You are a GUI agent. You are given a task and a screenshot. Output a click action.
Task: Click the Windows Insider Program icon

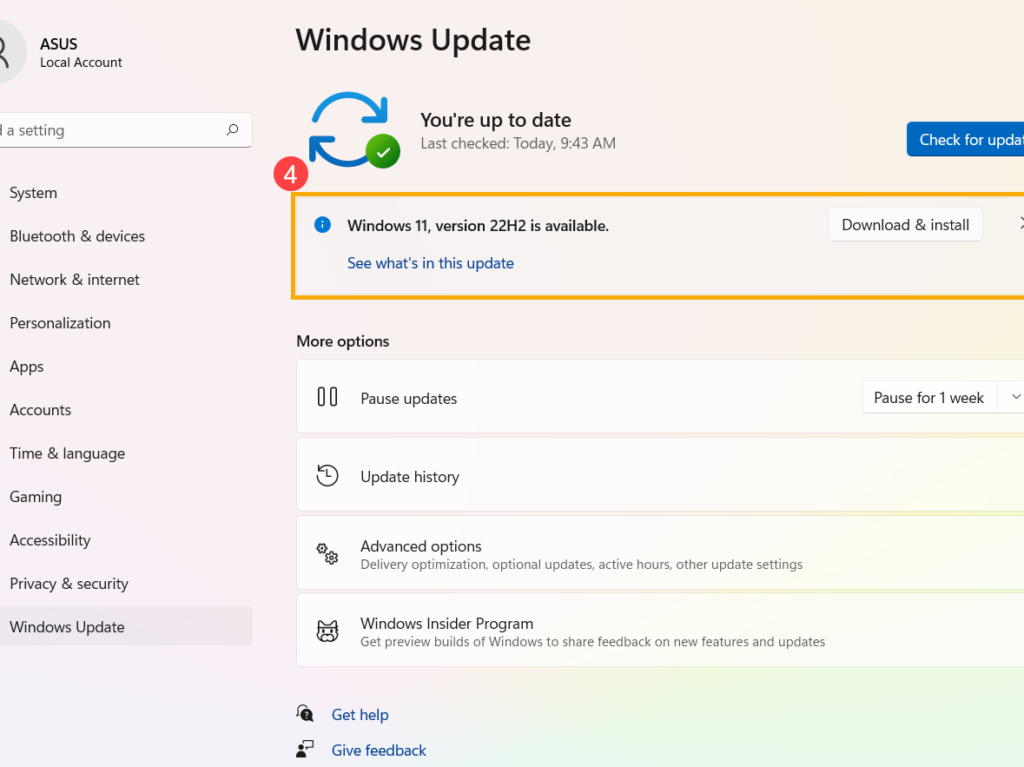327,631
